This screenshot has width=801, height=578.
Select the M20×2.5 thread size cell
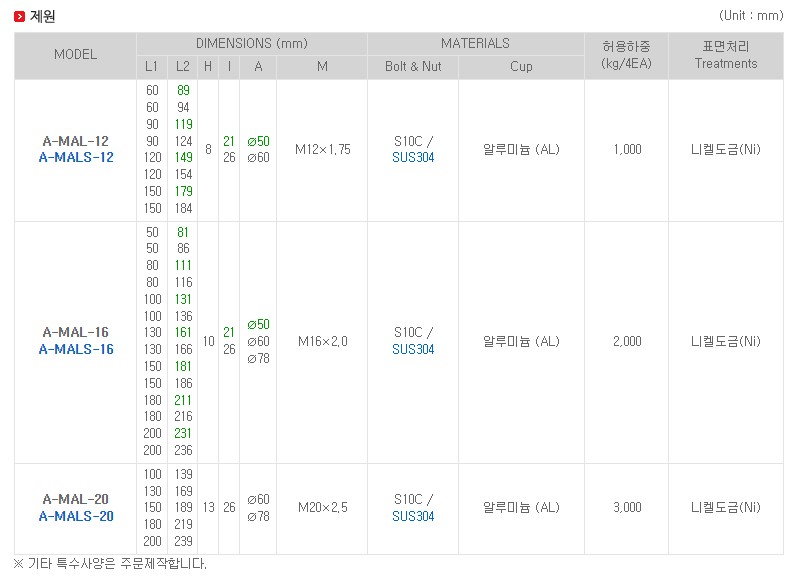pos(322,508)
